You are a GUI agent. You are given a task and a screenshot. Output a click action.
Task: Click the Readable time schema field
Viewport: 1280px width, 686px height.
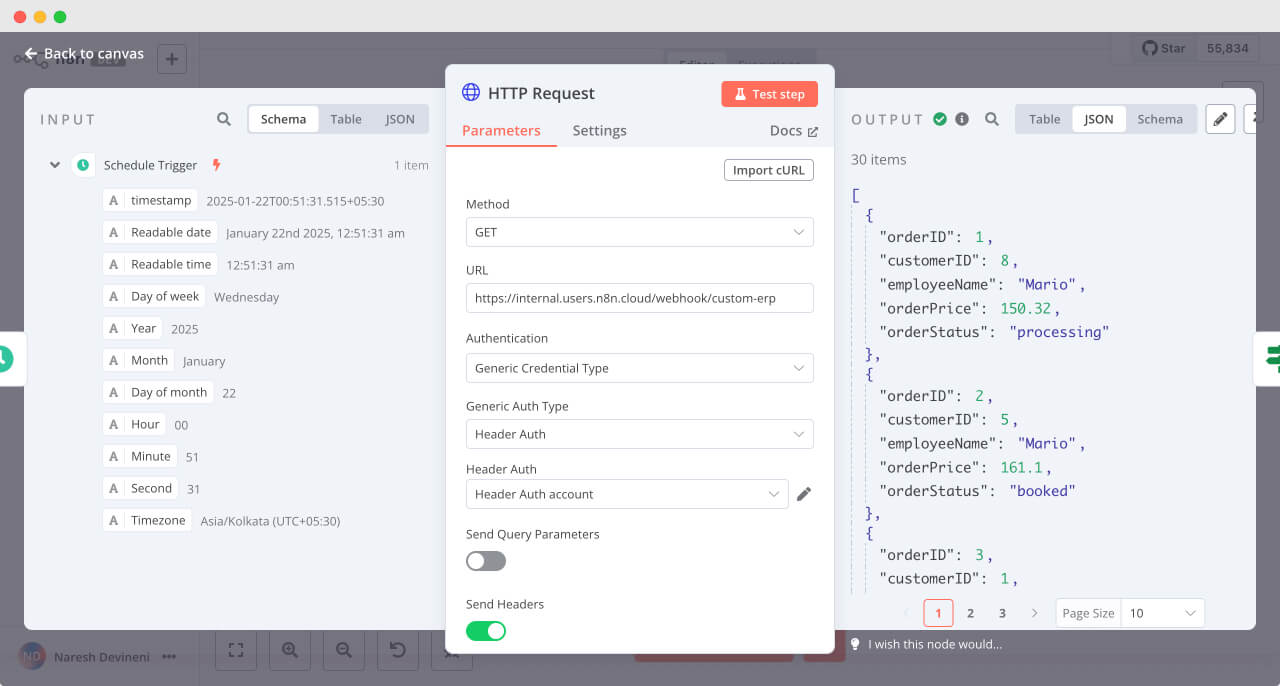tap(160, 265)
